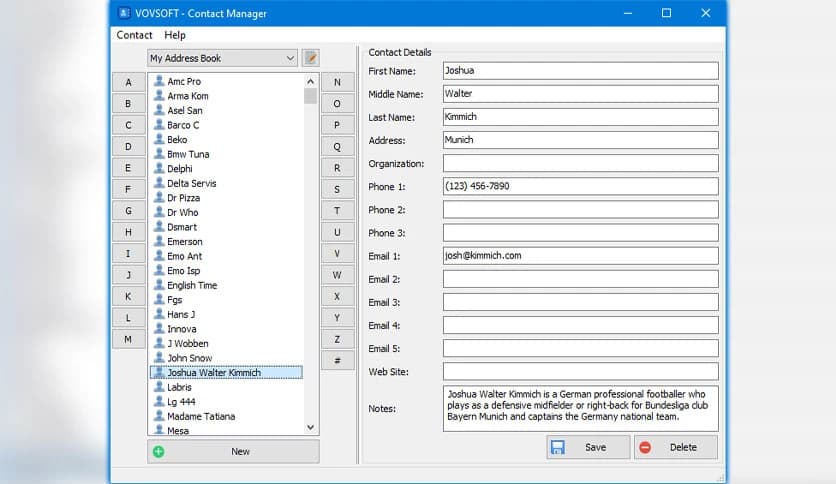Viewport: 836px width, 484px height.
Task: Select the contact Barco C
Action: click(183, 125)
